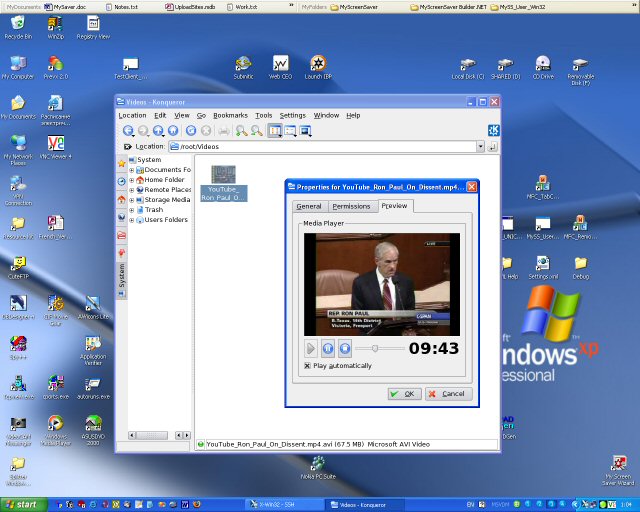Viewport: 640px width, 512px height.
Task: Open Recycle Bin desktop icon
Action: 18,27
